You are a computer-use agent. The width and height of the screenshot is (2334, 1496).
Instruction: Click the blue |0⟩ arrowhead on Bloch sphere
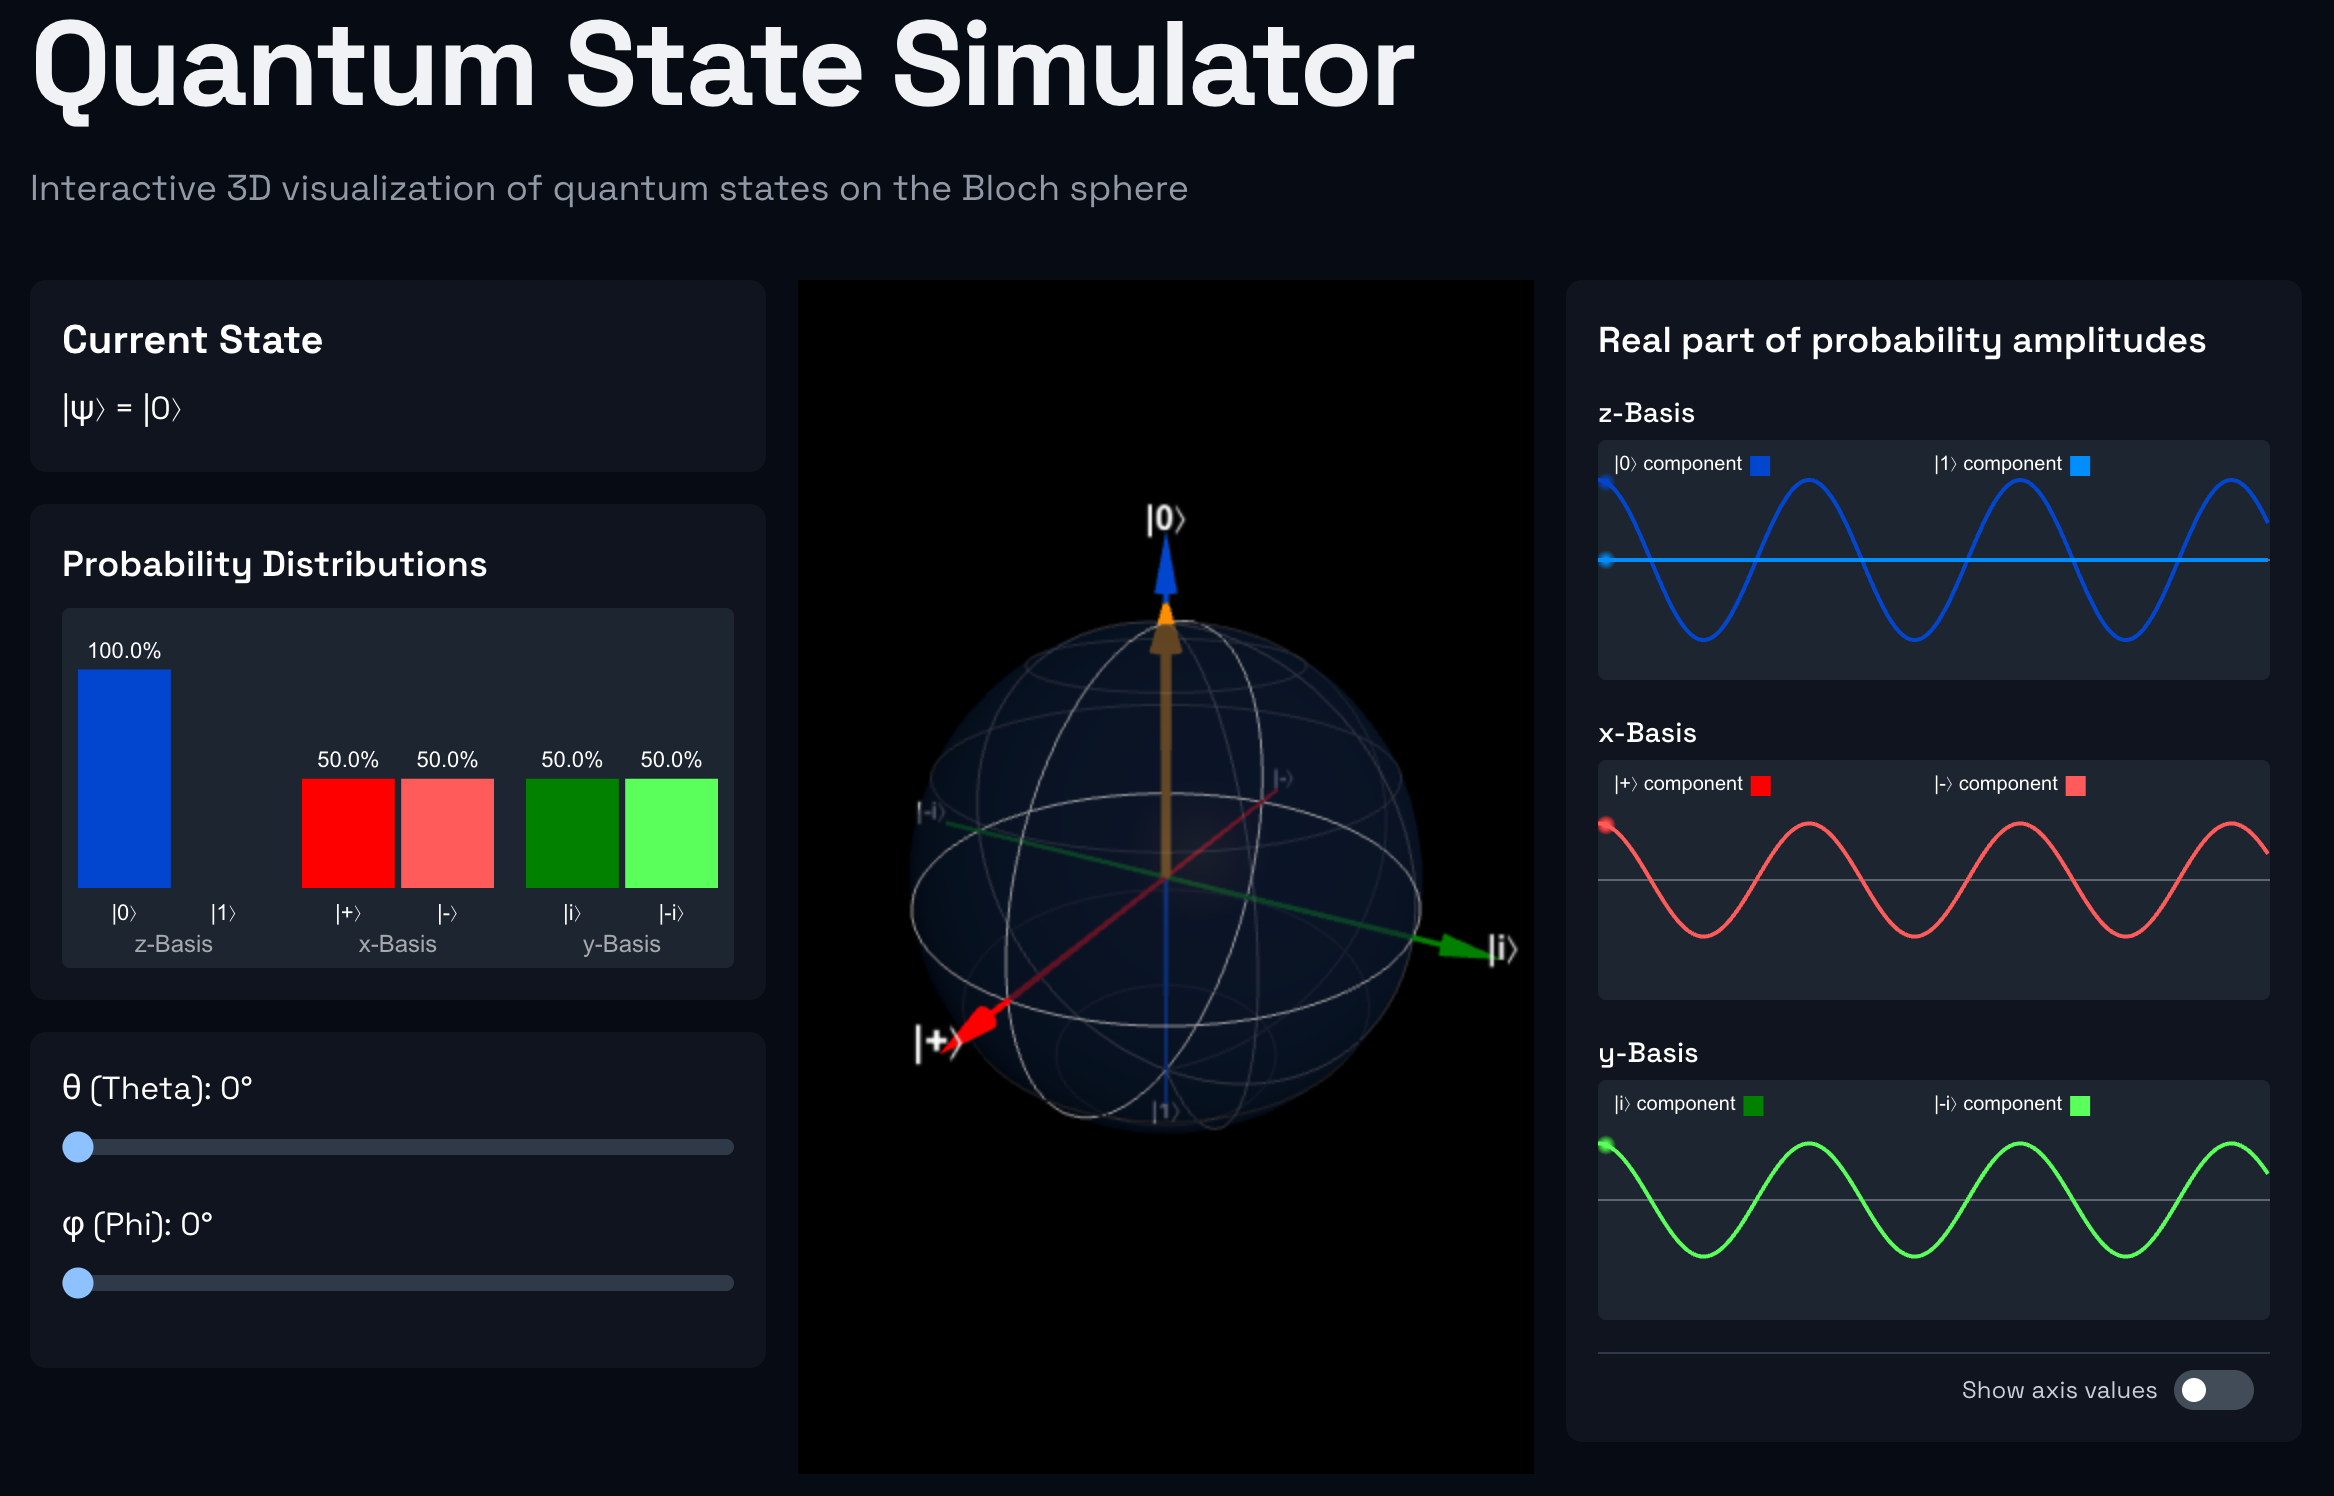(1166, 572)
